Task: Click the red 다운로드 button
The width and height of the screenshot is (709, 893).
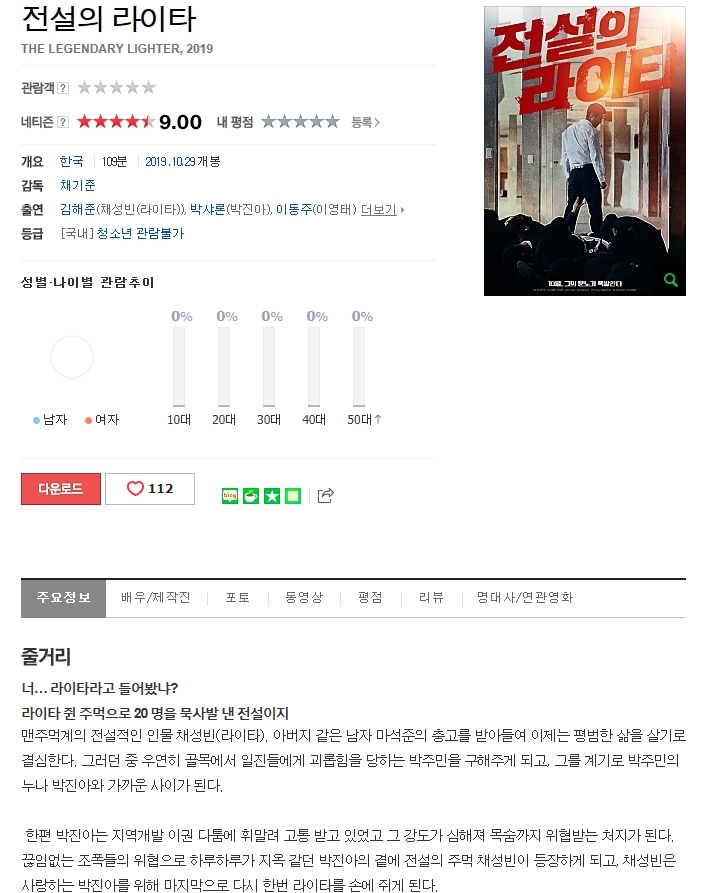Action: [61, 489]
